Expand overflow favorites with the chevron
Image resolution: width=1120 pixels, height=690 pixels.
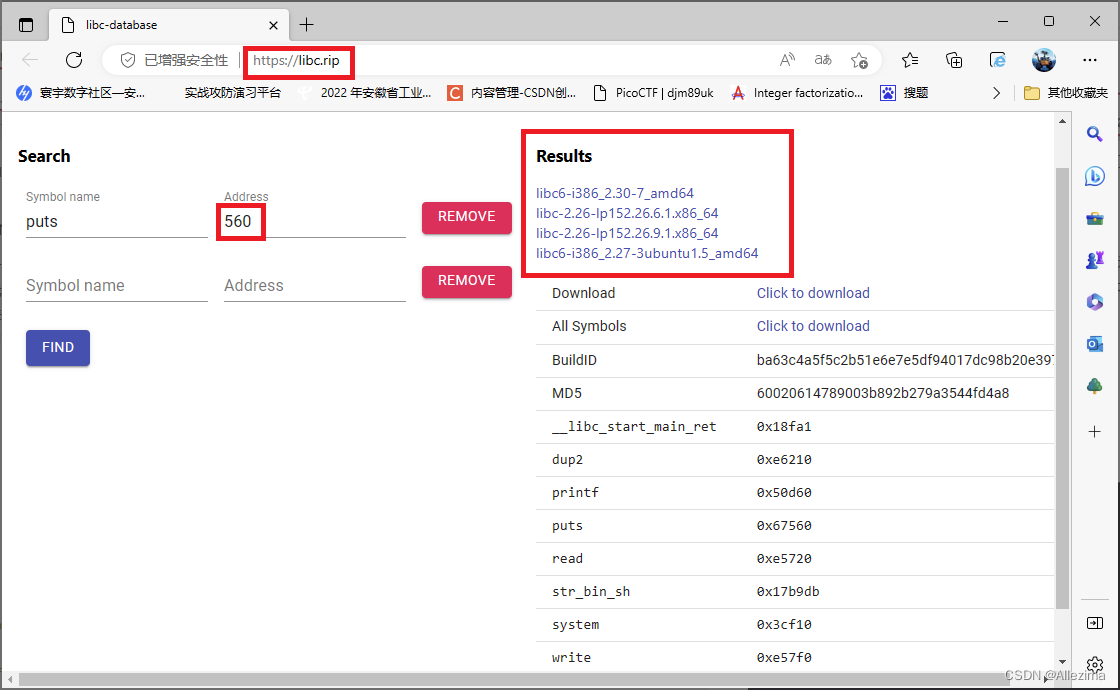pos(996,92)
